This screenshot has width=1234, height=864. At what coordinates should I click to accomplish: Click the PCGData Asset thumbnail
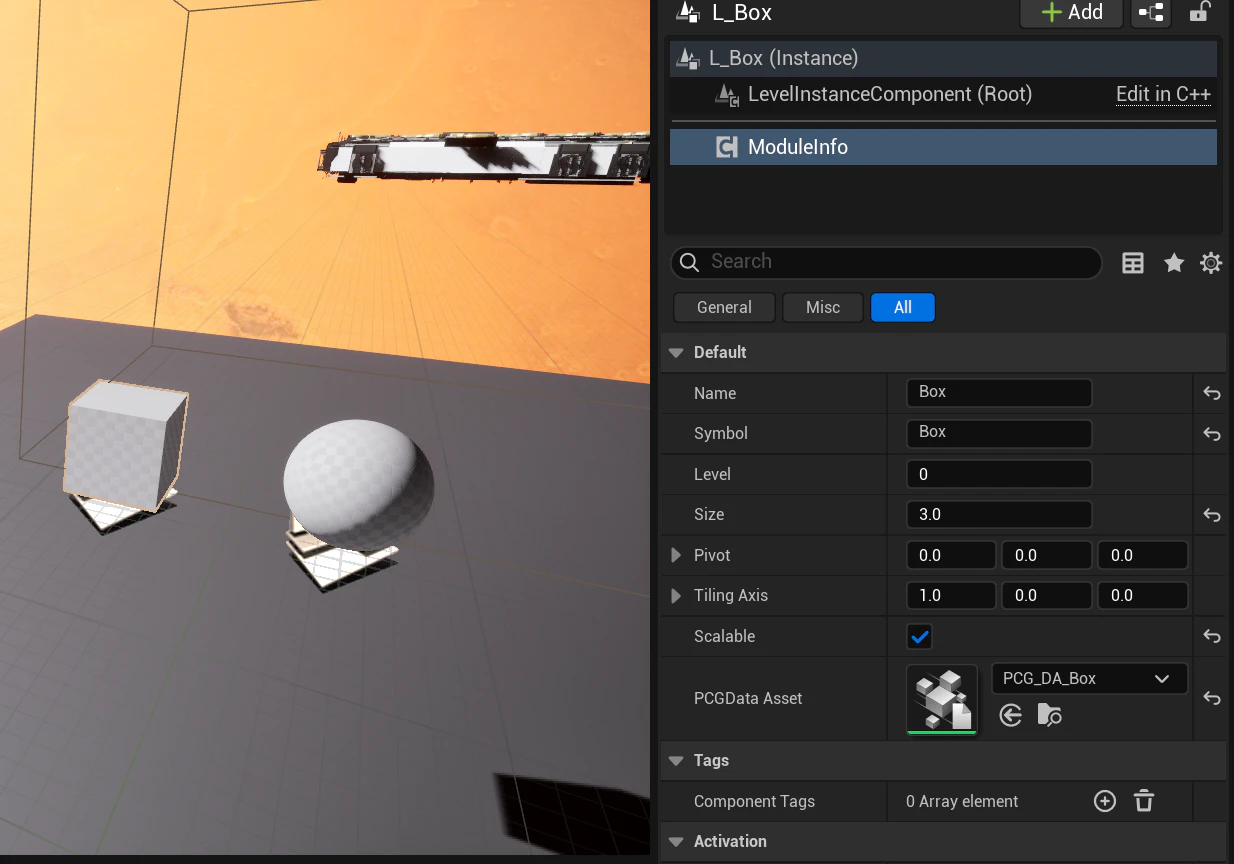(x=942, y=699)
